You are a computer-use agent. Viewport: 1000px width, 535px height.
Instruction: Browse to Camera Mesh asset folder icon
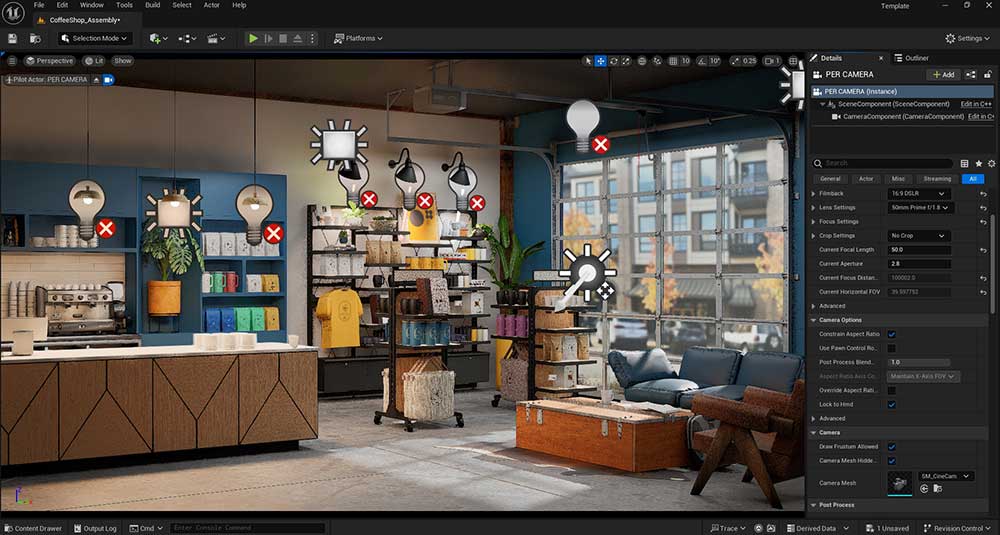pos(938,488)
